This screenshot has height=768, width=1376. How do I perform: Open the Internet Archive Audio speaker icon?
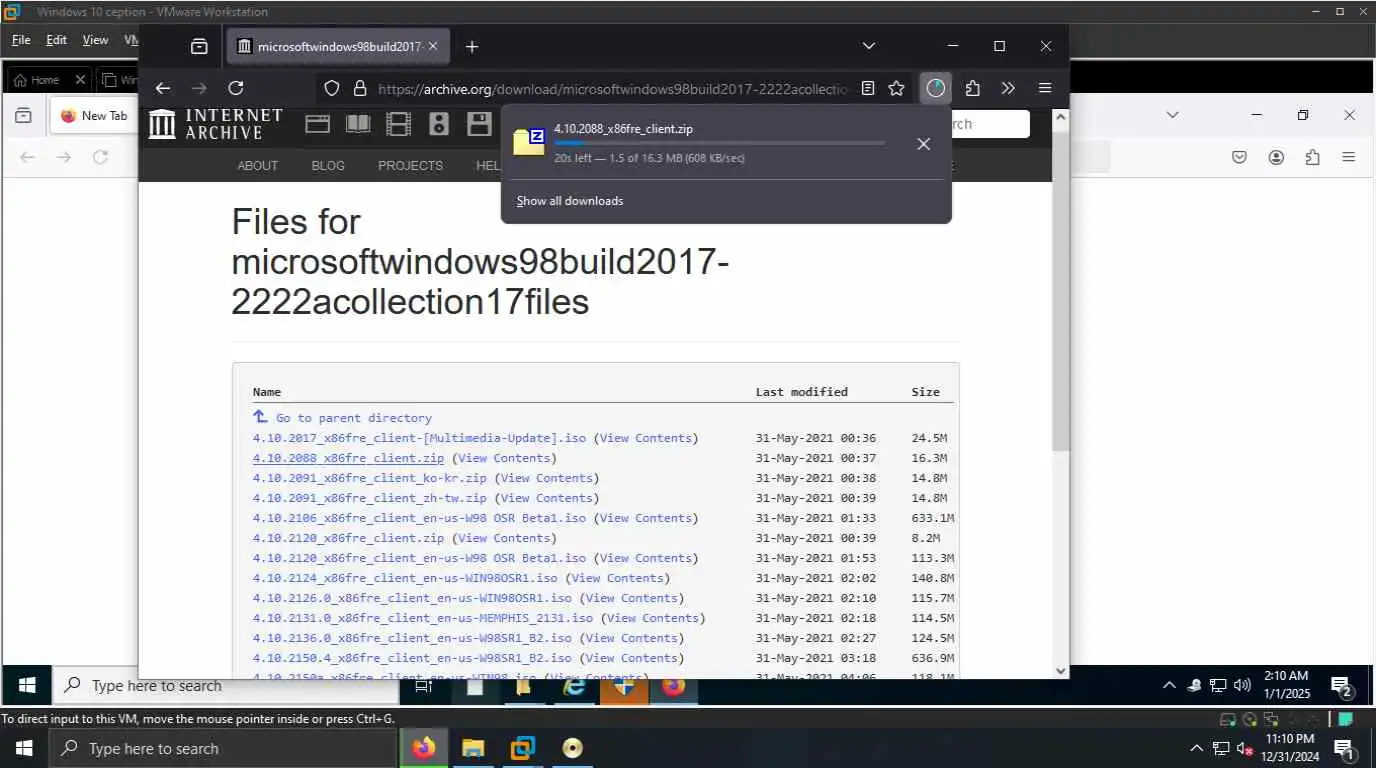click(x=439, y=124)
